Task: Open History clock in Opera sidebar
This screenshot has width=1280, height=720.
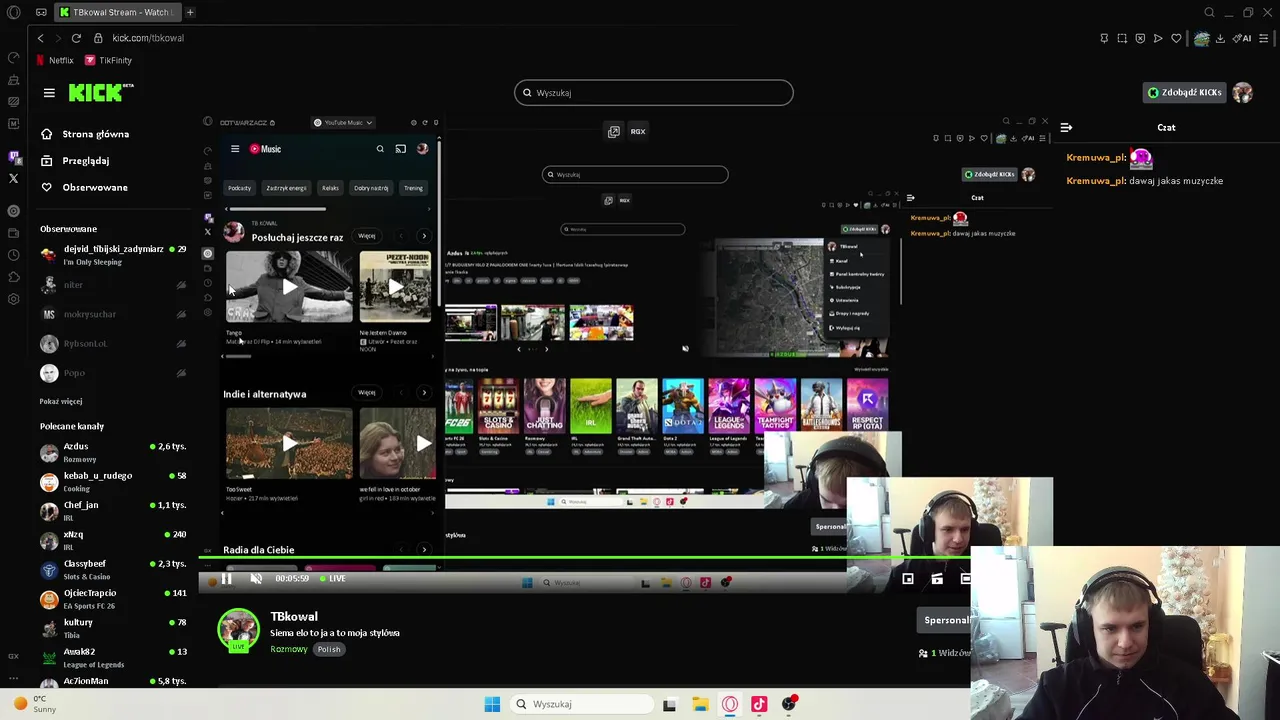Action: coord(13,255)
